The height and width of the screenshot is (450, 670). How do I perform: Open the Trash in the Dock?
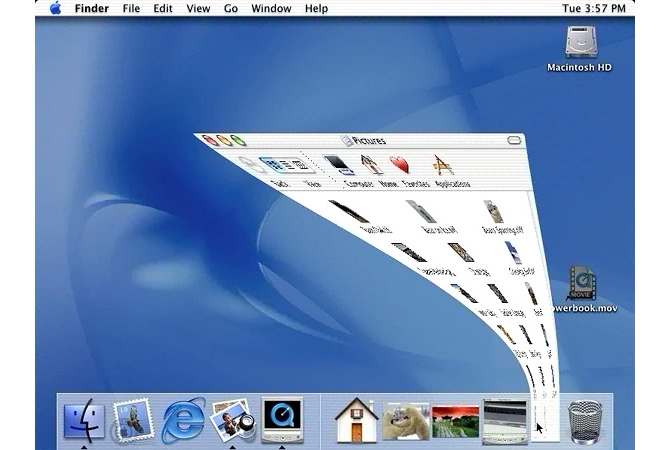point(585,419)
